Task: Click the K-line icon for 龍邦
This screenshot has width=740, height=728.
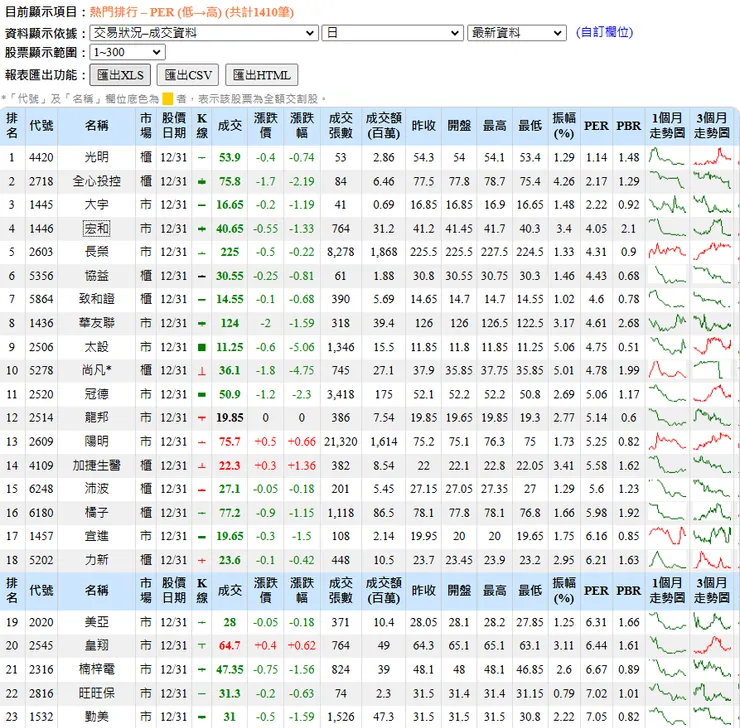Action: [202, 418]
